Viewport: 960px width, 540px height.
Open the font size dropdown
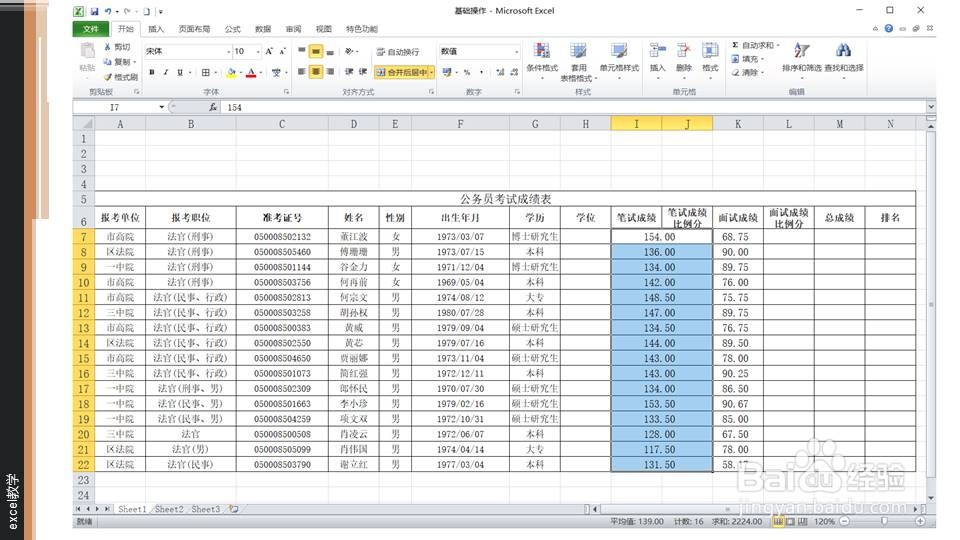[258, 51]
